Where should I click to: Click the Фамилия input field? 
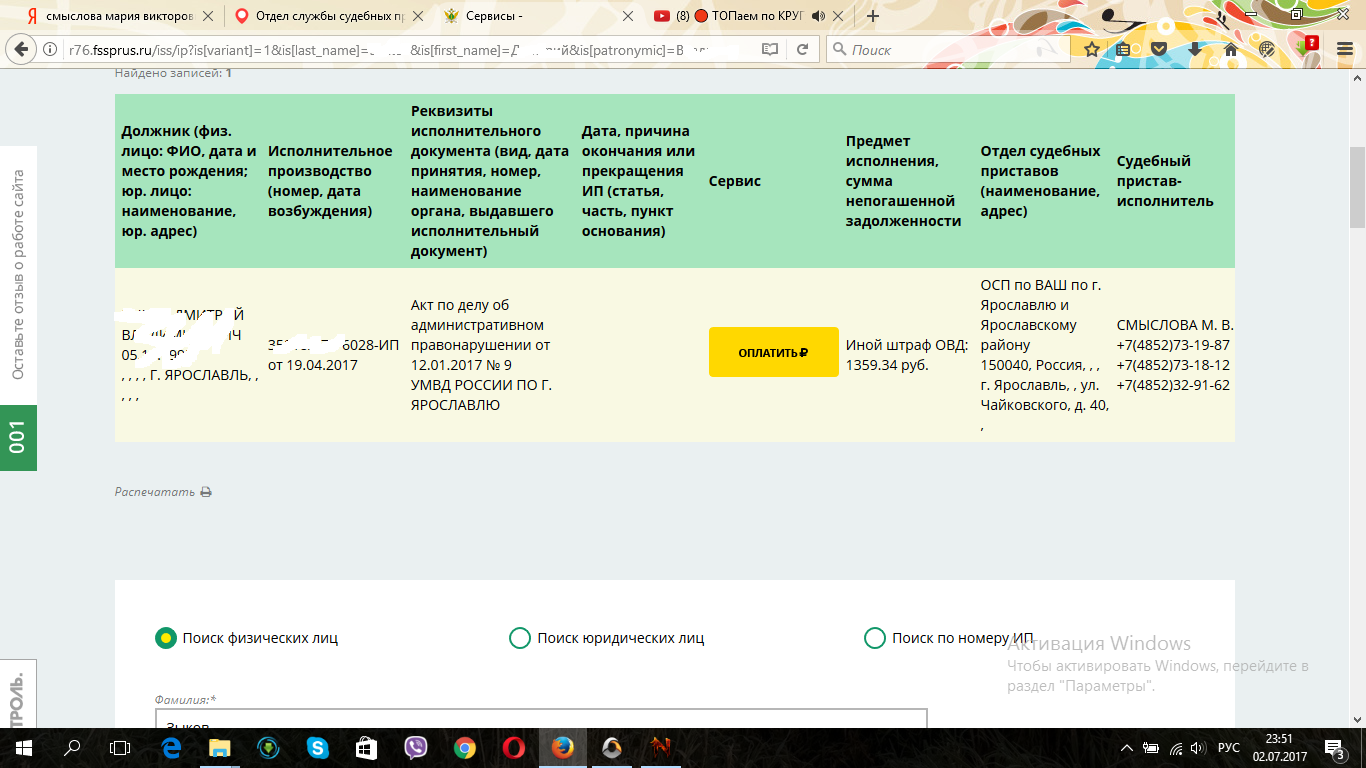541,719
